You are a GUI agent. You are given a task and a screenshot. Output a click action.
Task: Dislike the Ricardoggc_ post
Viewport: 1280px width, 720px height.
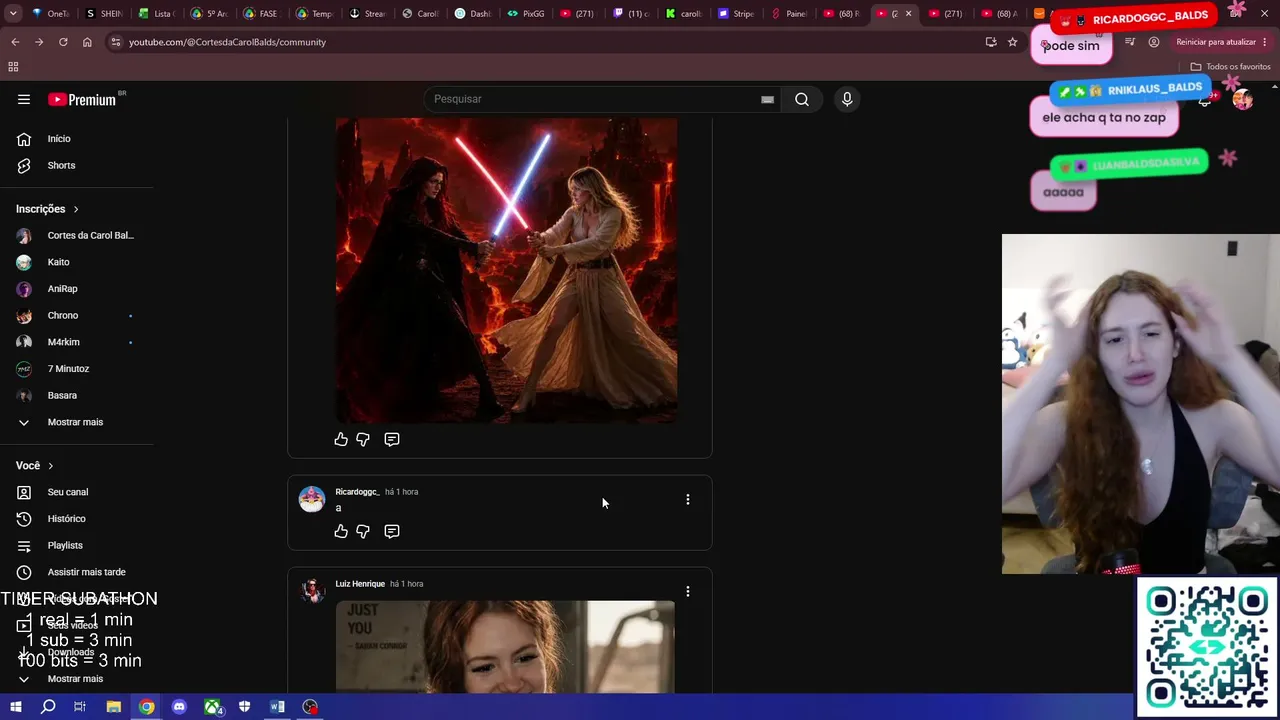tap(363, 531)
